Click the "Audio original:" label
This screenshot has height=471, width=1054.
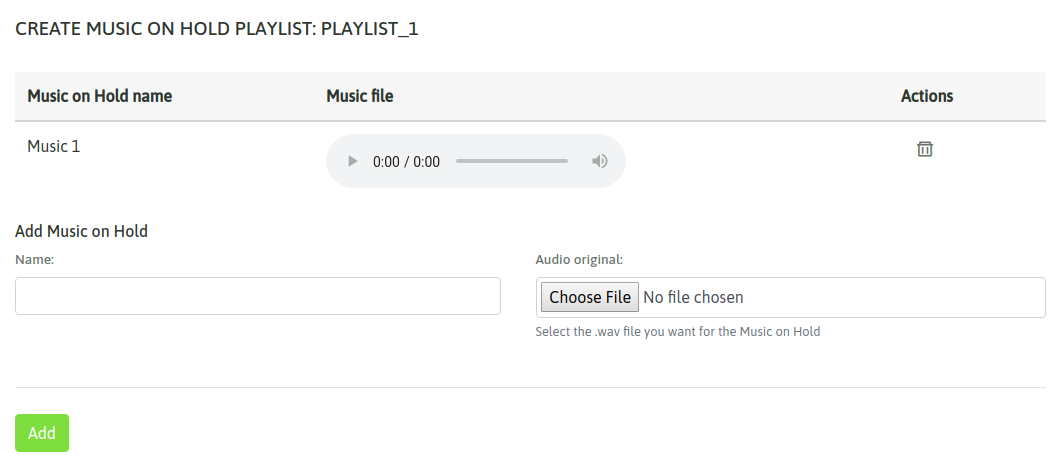(x=579, y=259)
